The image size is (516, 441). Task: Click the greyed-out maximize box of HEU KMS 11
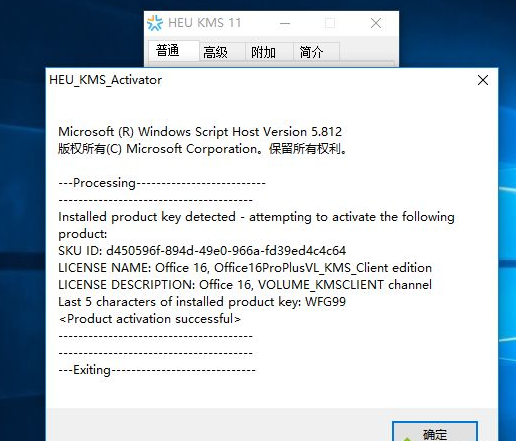click(x=330, y=23)
